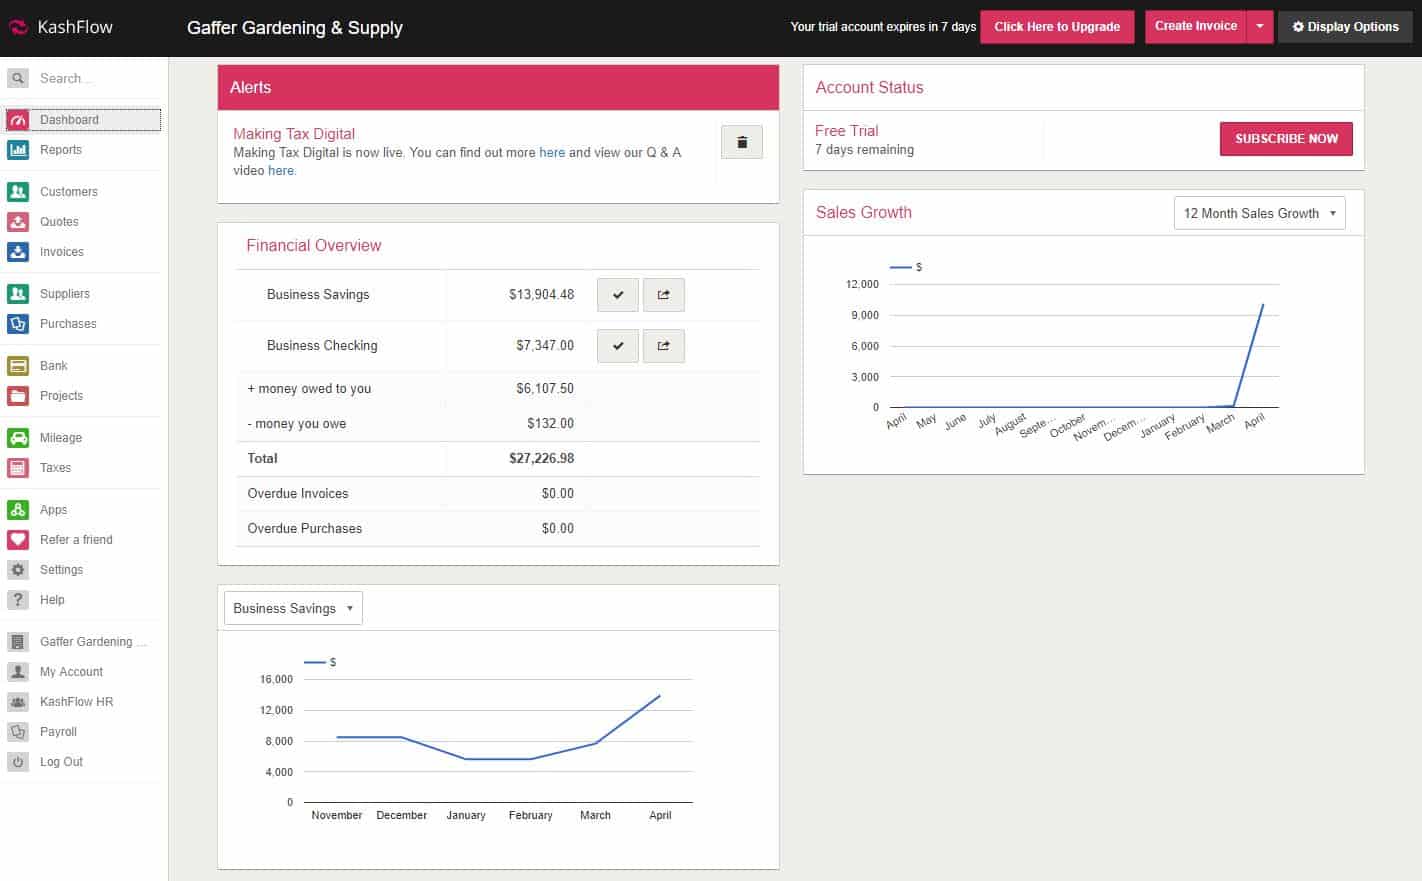Click the Bank card icon
The width and height of the screenshot is (1422, 881).
[18, 366]
